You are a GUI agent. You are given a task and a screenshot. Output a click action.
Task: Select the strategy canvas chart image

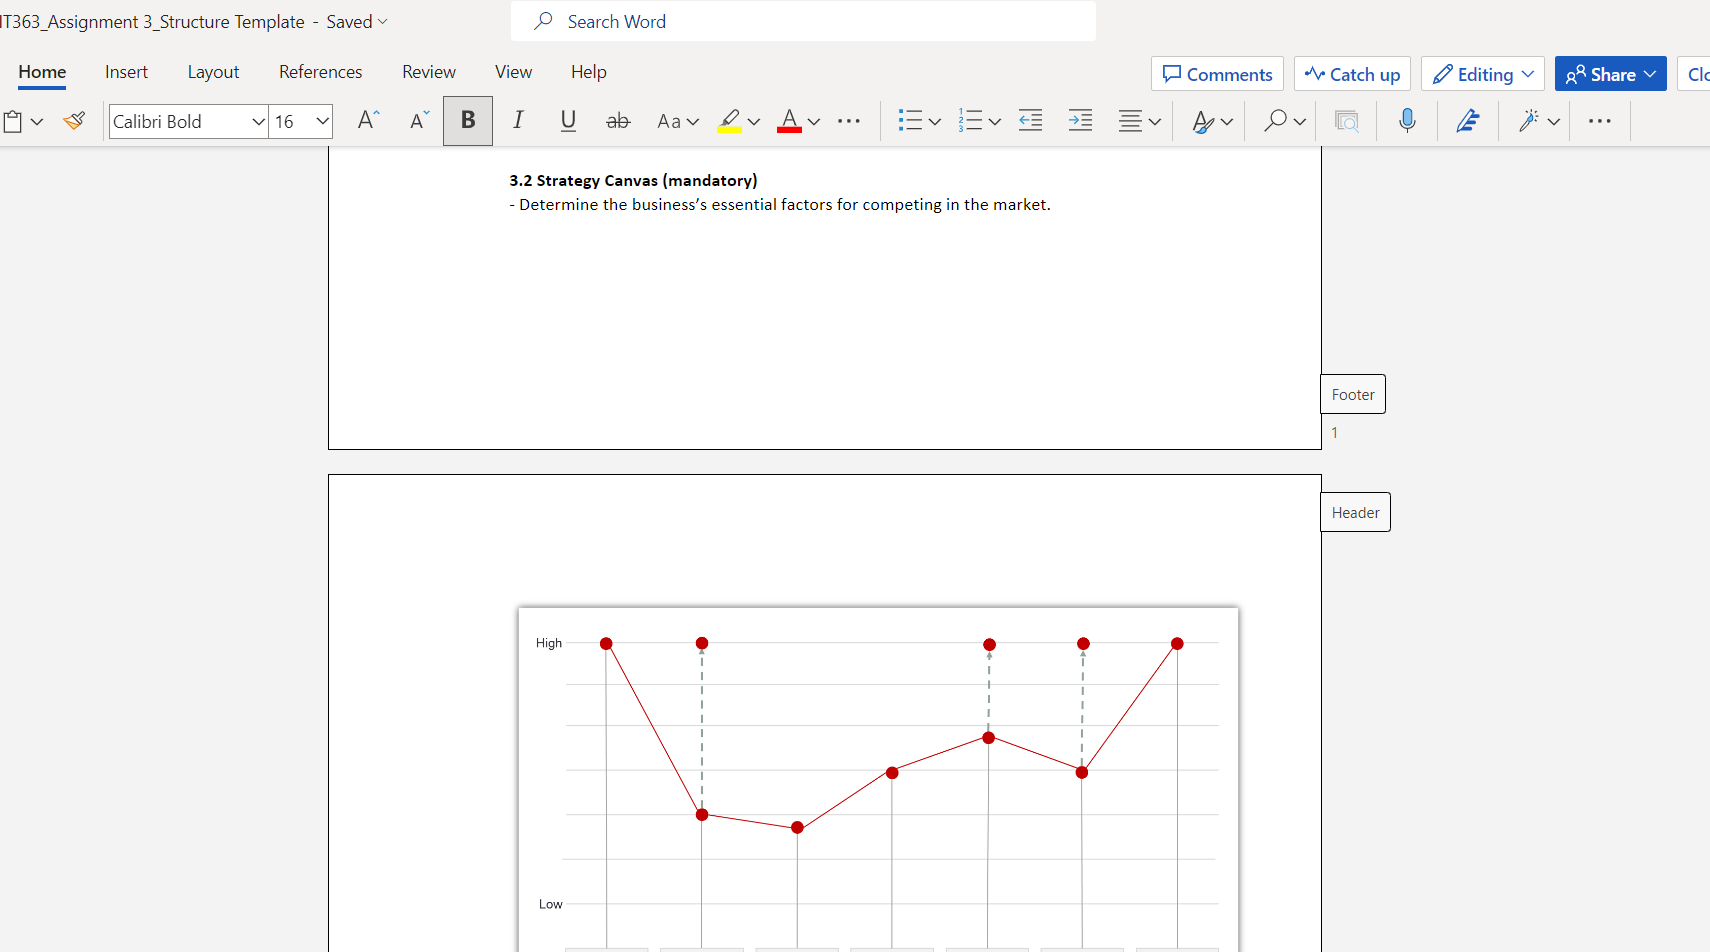(x=878, y=780)
